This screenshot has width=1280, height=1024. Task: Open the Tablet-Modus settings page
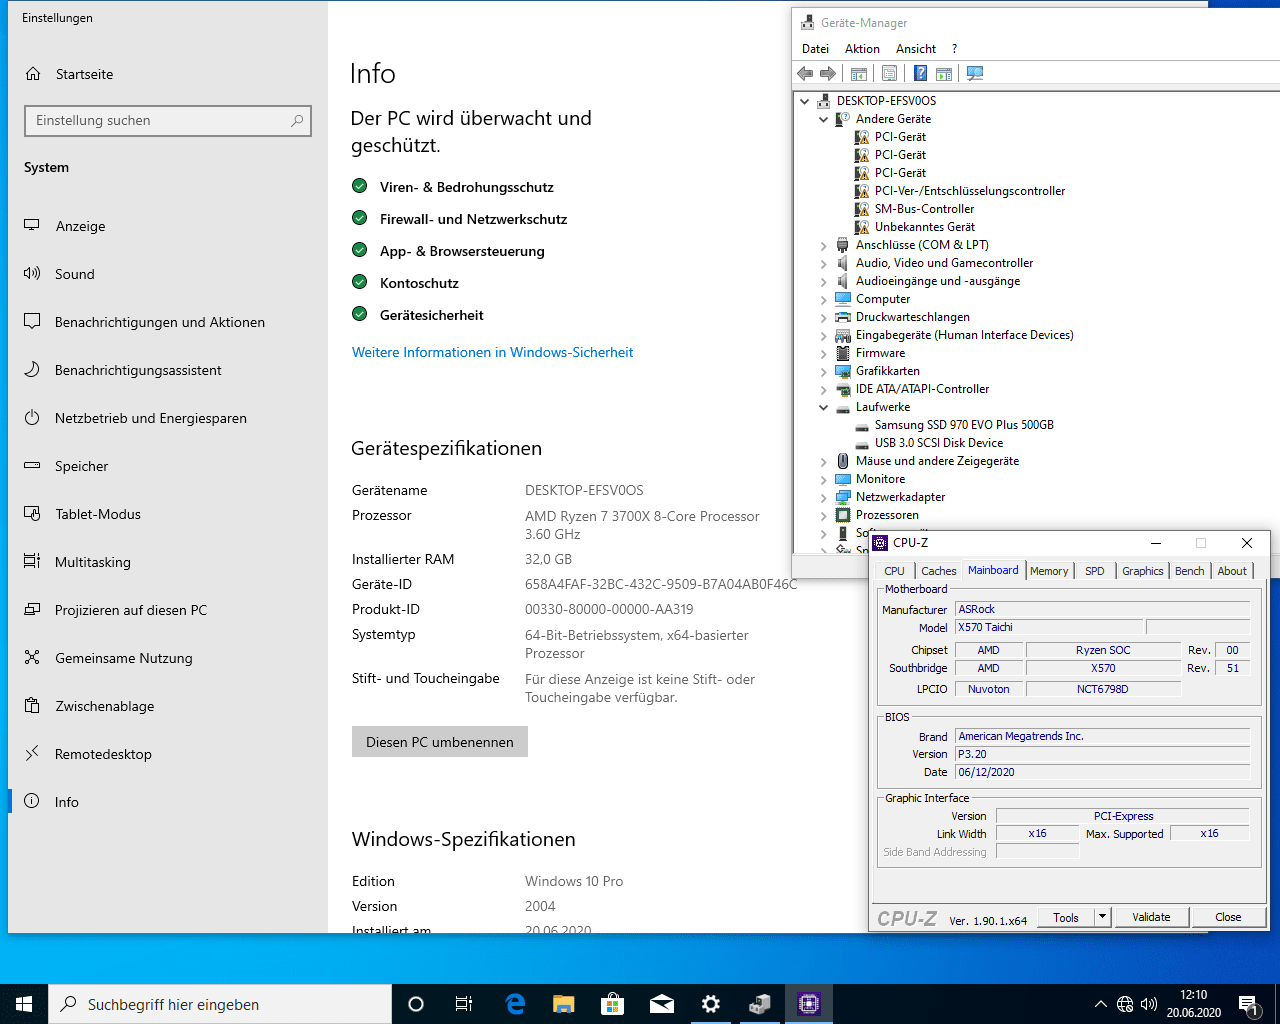click(x=168, y=514)
